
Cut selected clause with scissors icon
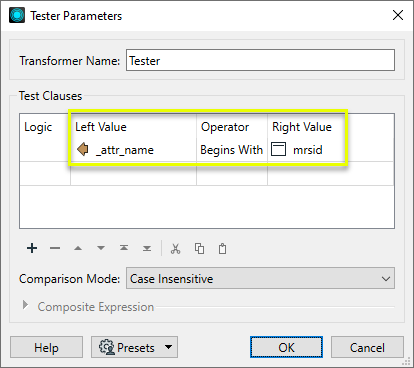click(176, 249)
